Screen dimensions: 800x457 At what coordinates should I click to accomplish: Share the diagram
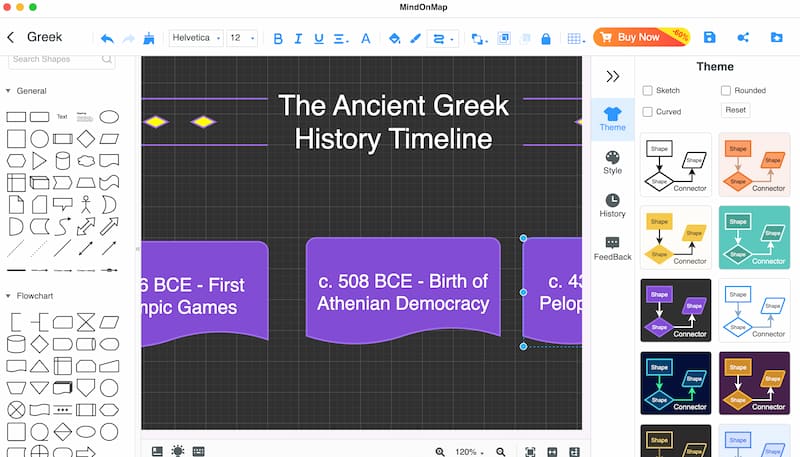[x=743, y=37]
